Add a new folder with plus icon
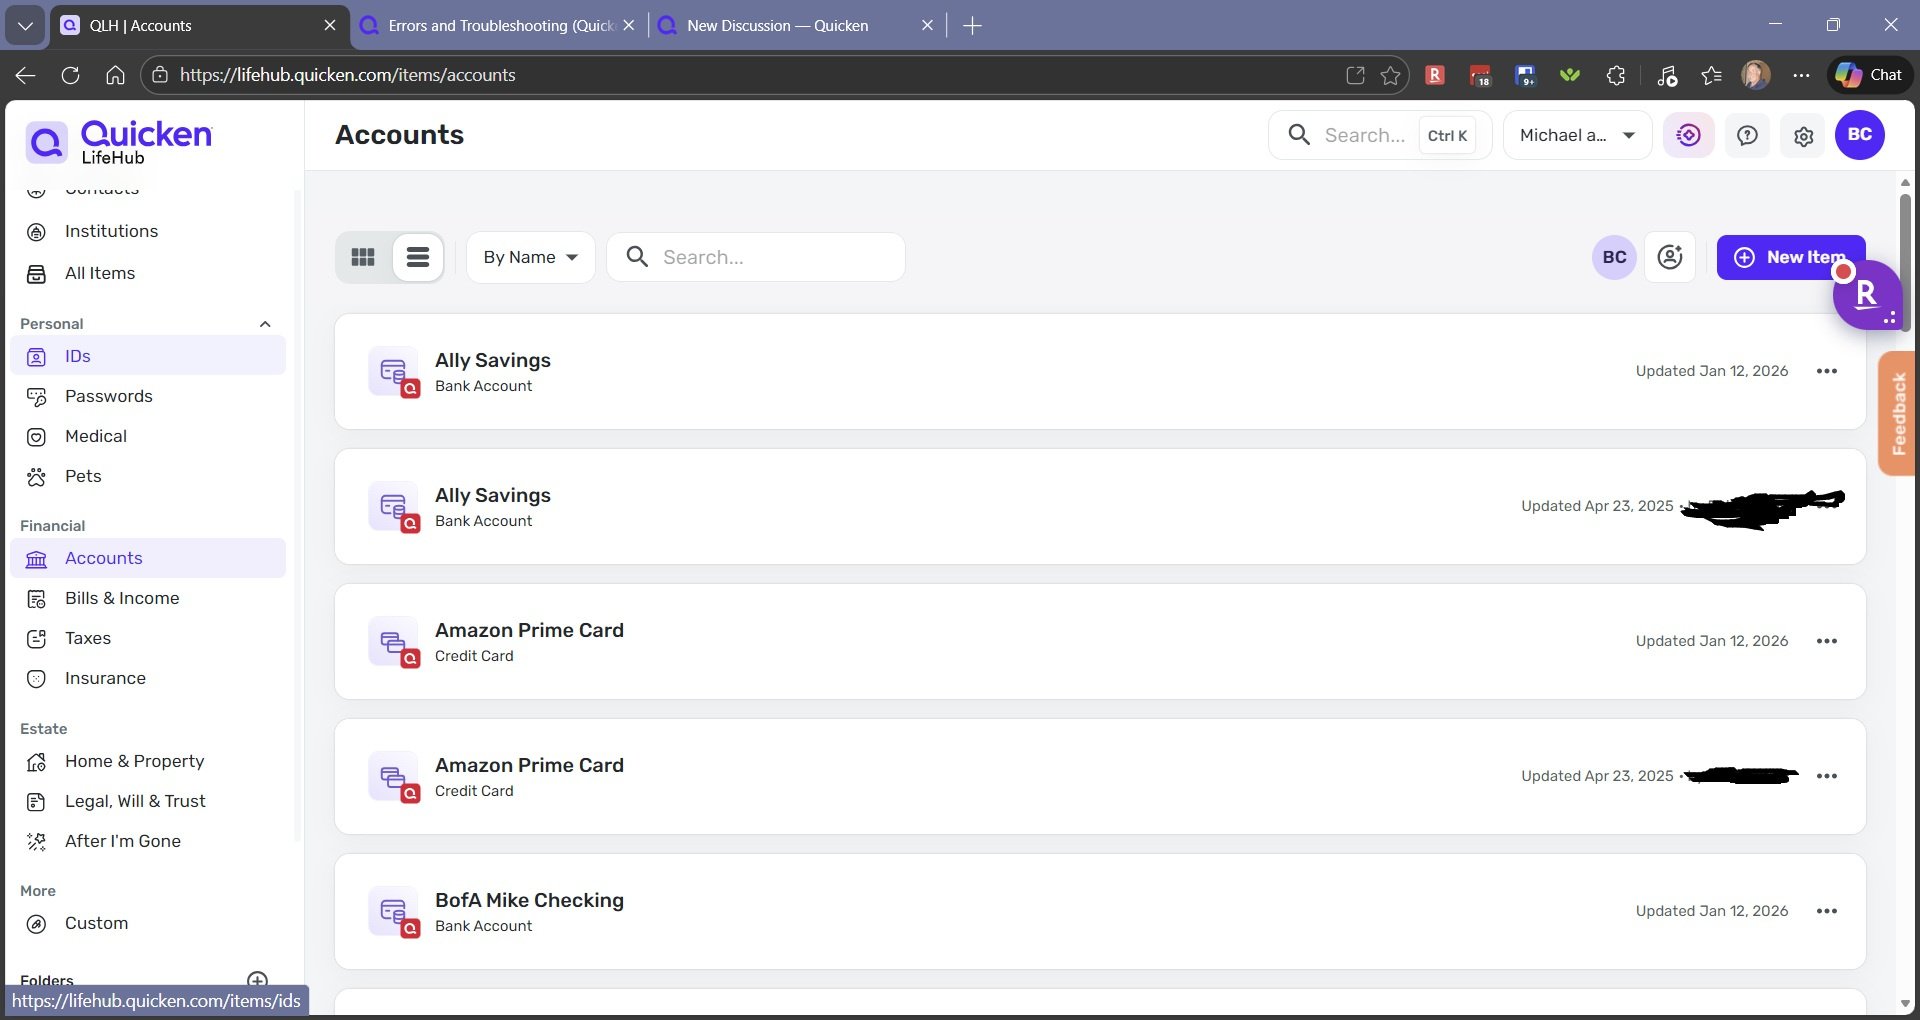 click(257, 980)
